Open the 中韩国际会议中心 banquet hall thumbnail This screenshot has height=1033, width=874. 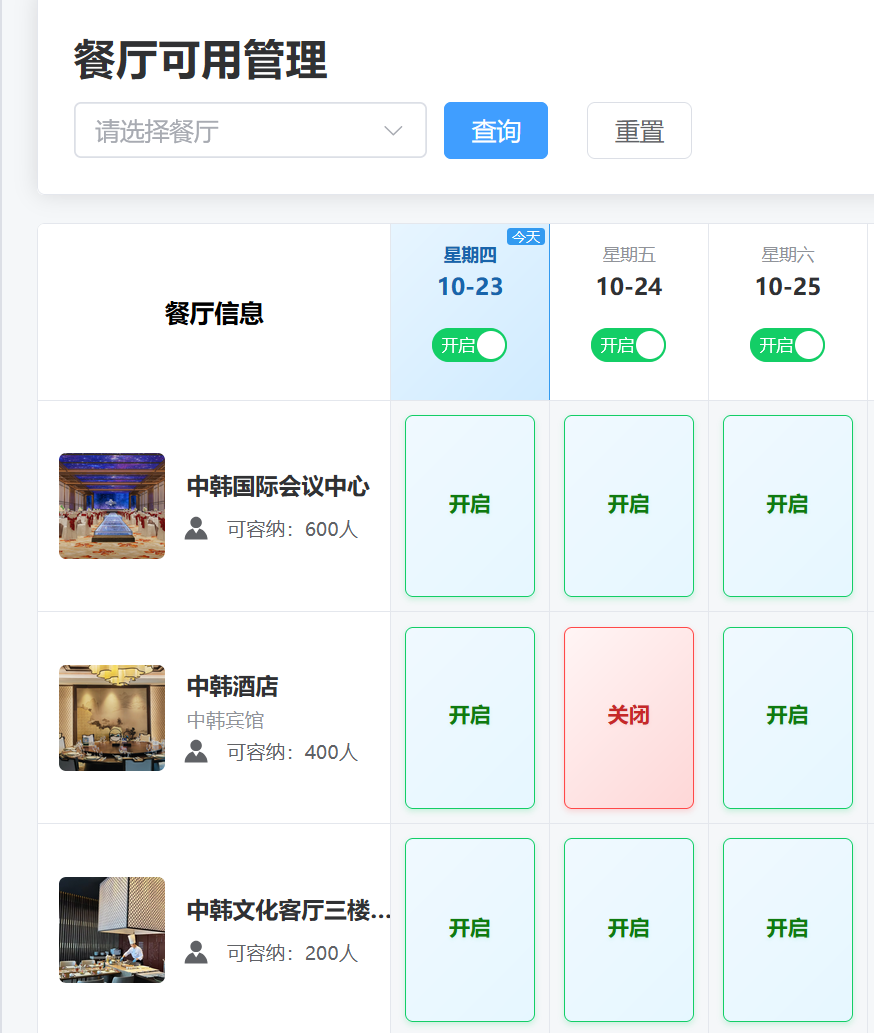(x=112, y=506)
